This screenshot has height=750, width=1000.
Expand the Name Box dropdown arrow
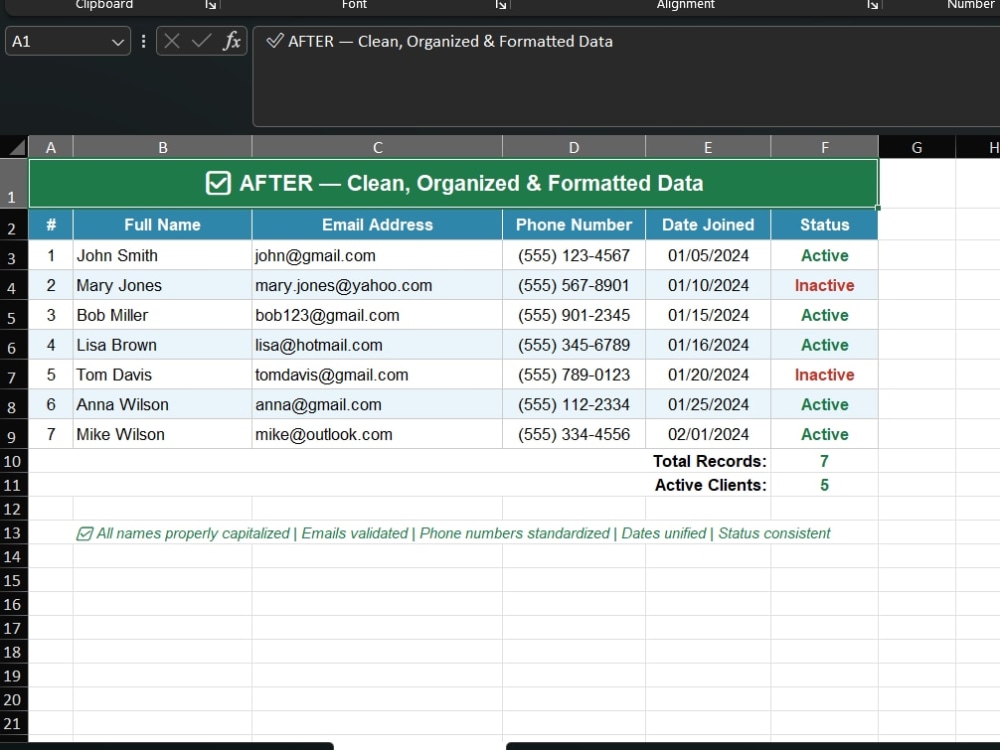117,42
